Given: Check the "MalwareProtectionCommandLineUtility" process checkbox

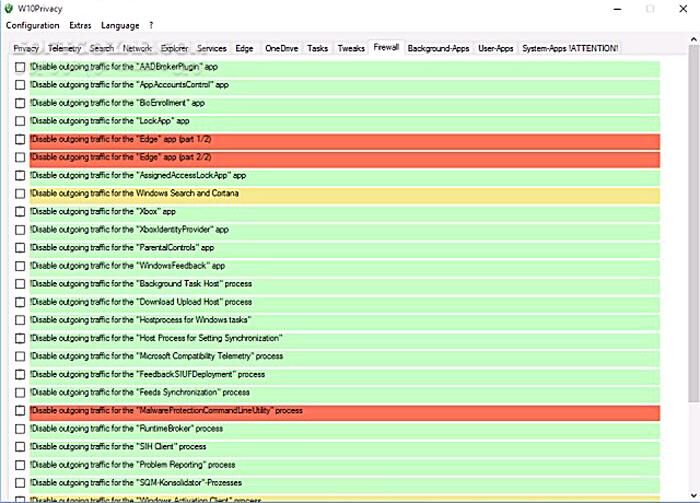Looking at the screenshot, I should 20,411.
